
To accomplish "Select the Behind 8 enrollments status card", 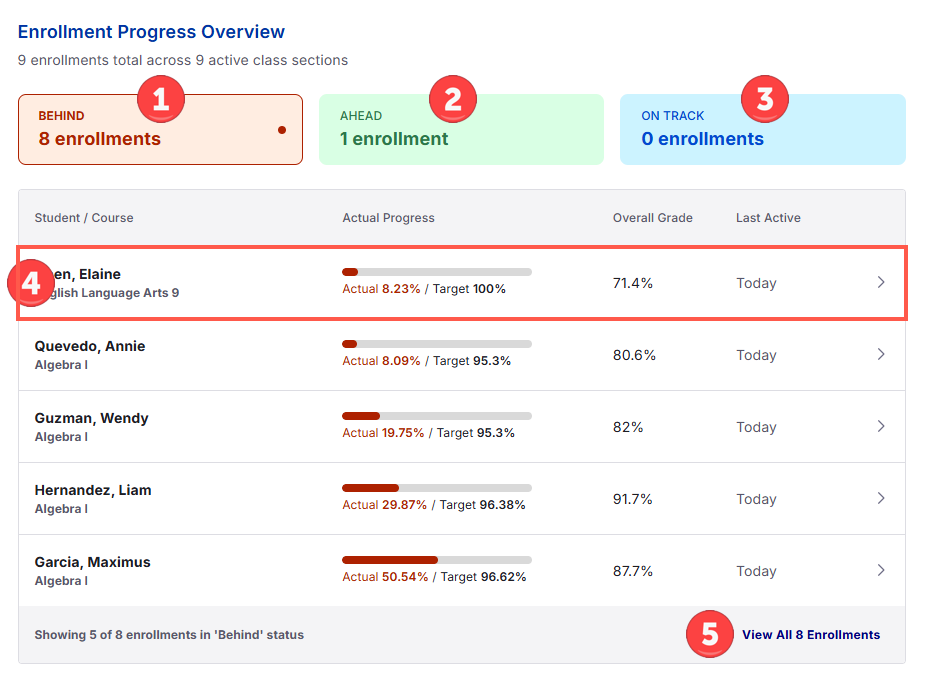I will [x=160, y=129].
